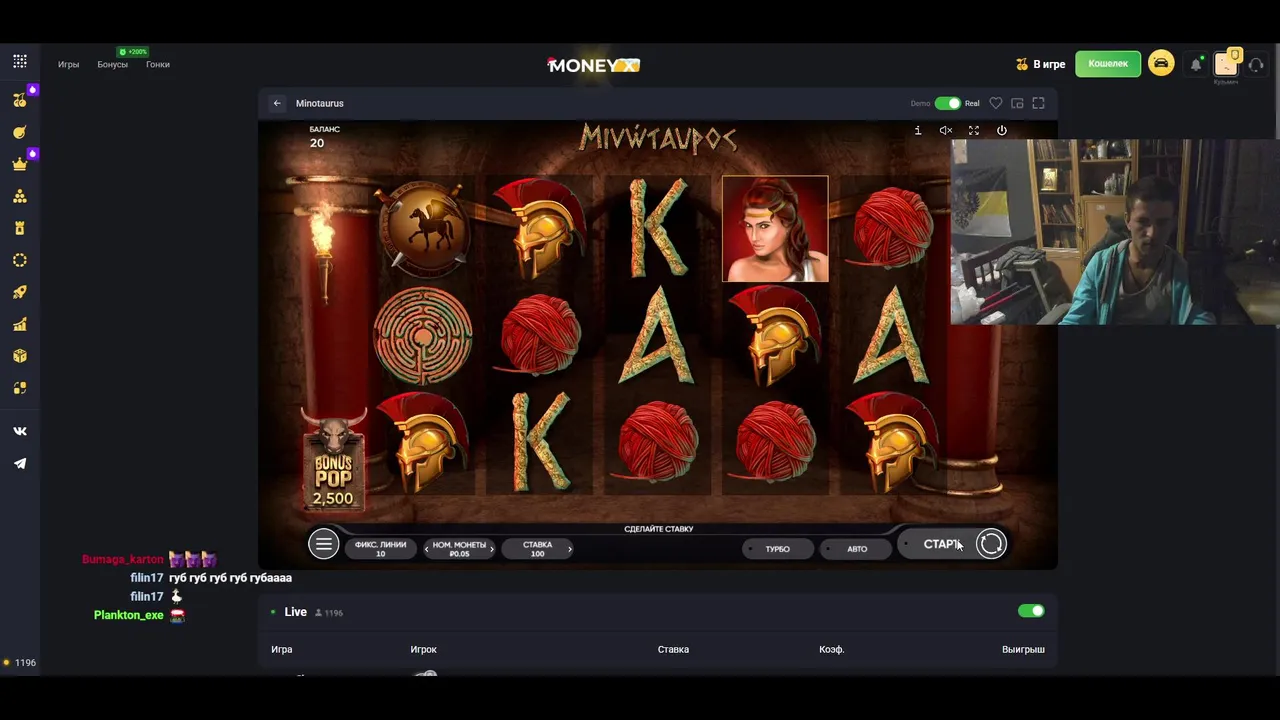Open the tower game icon in sidebar
This screenshot has width=1280, height=720.
click(20, 228)
